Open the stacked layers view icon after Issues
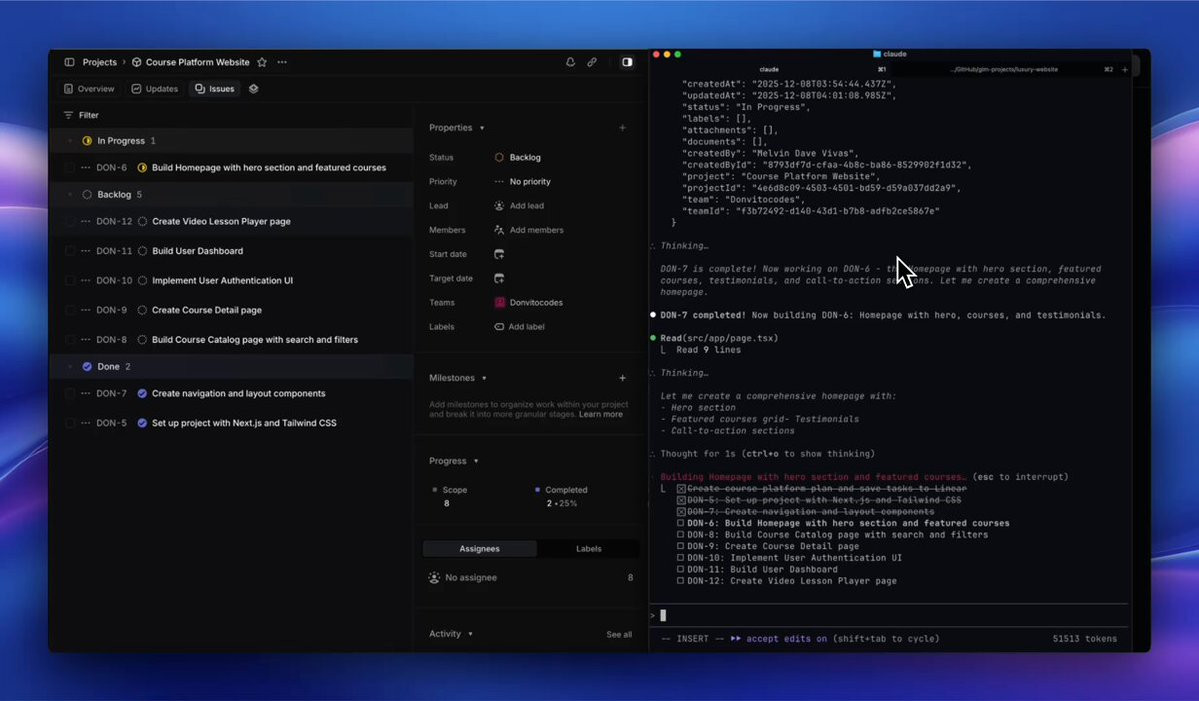 pyautogui.click(x=254, y=89)
